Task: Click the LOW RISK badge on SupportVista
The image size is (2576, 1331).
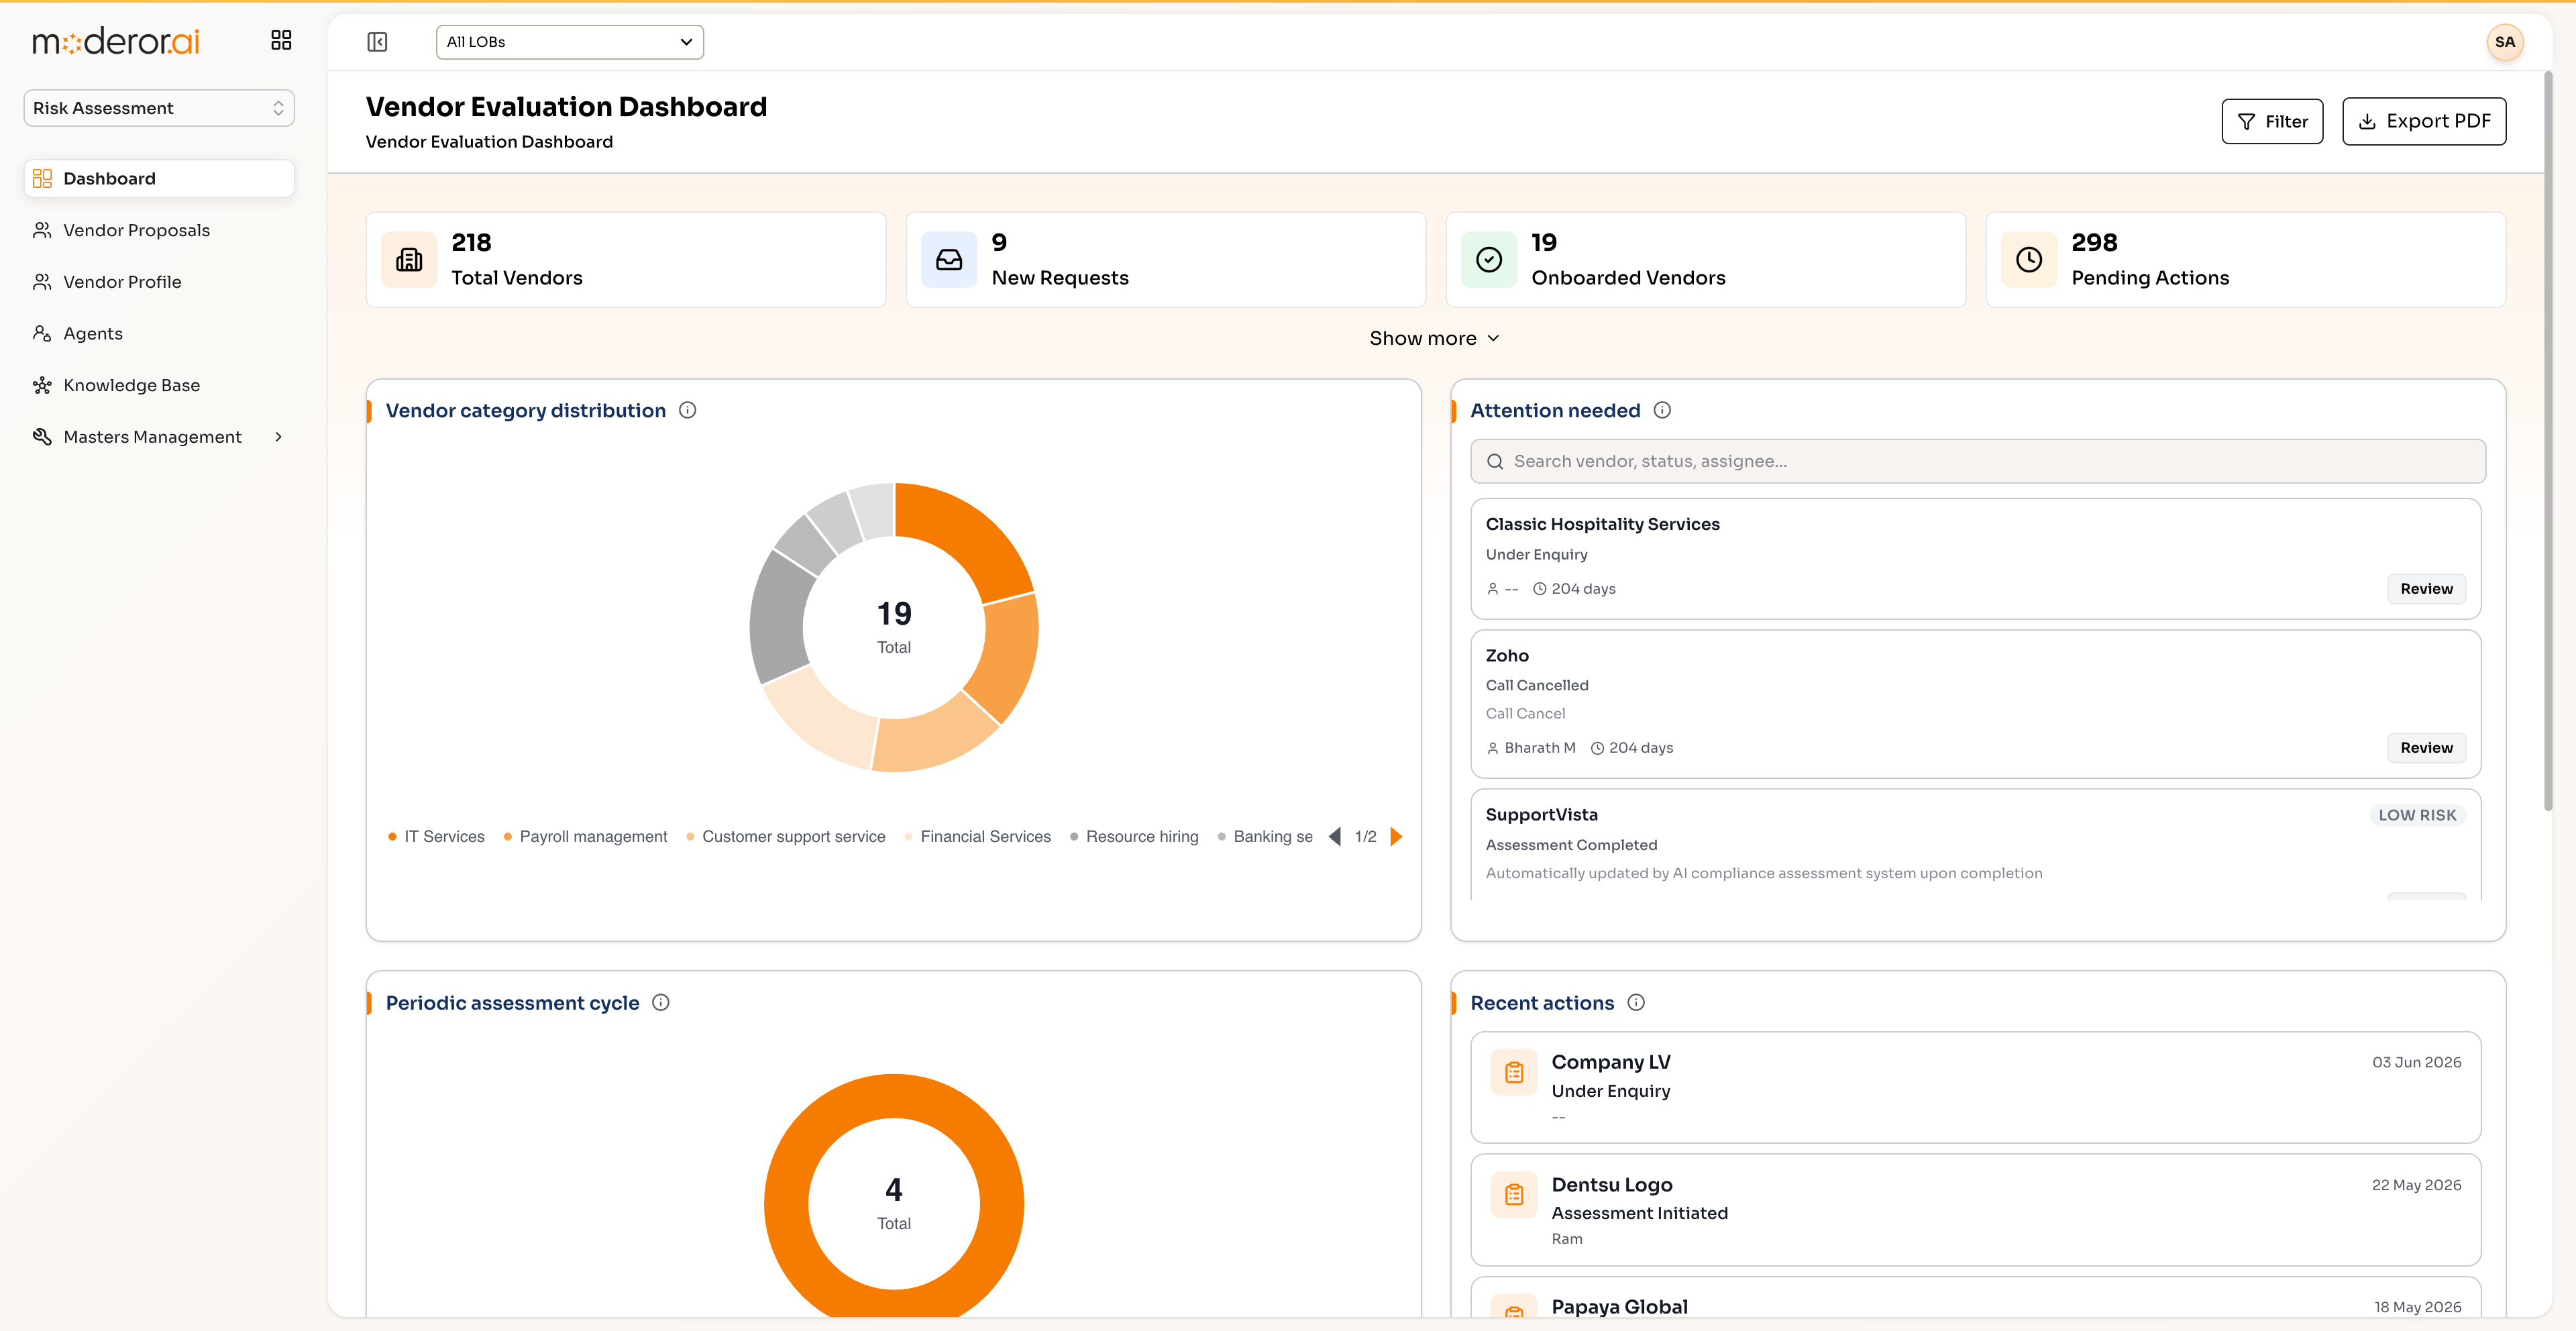Action: 2417,815
